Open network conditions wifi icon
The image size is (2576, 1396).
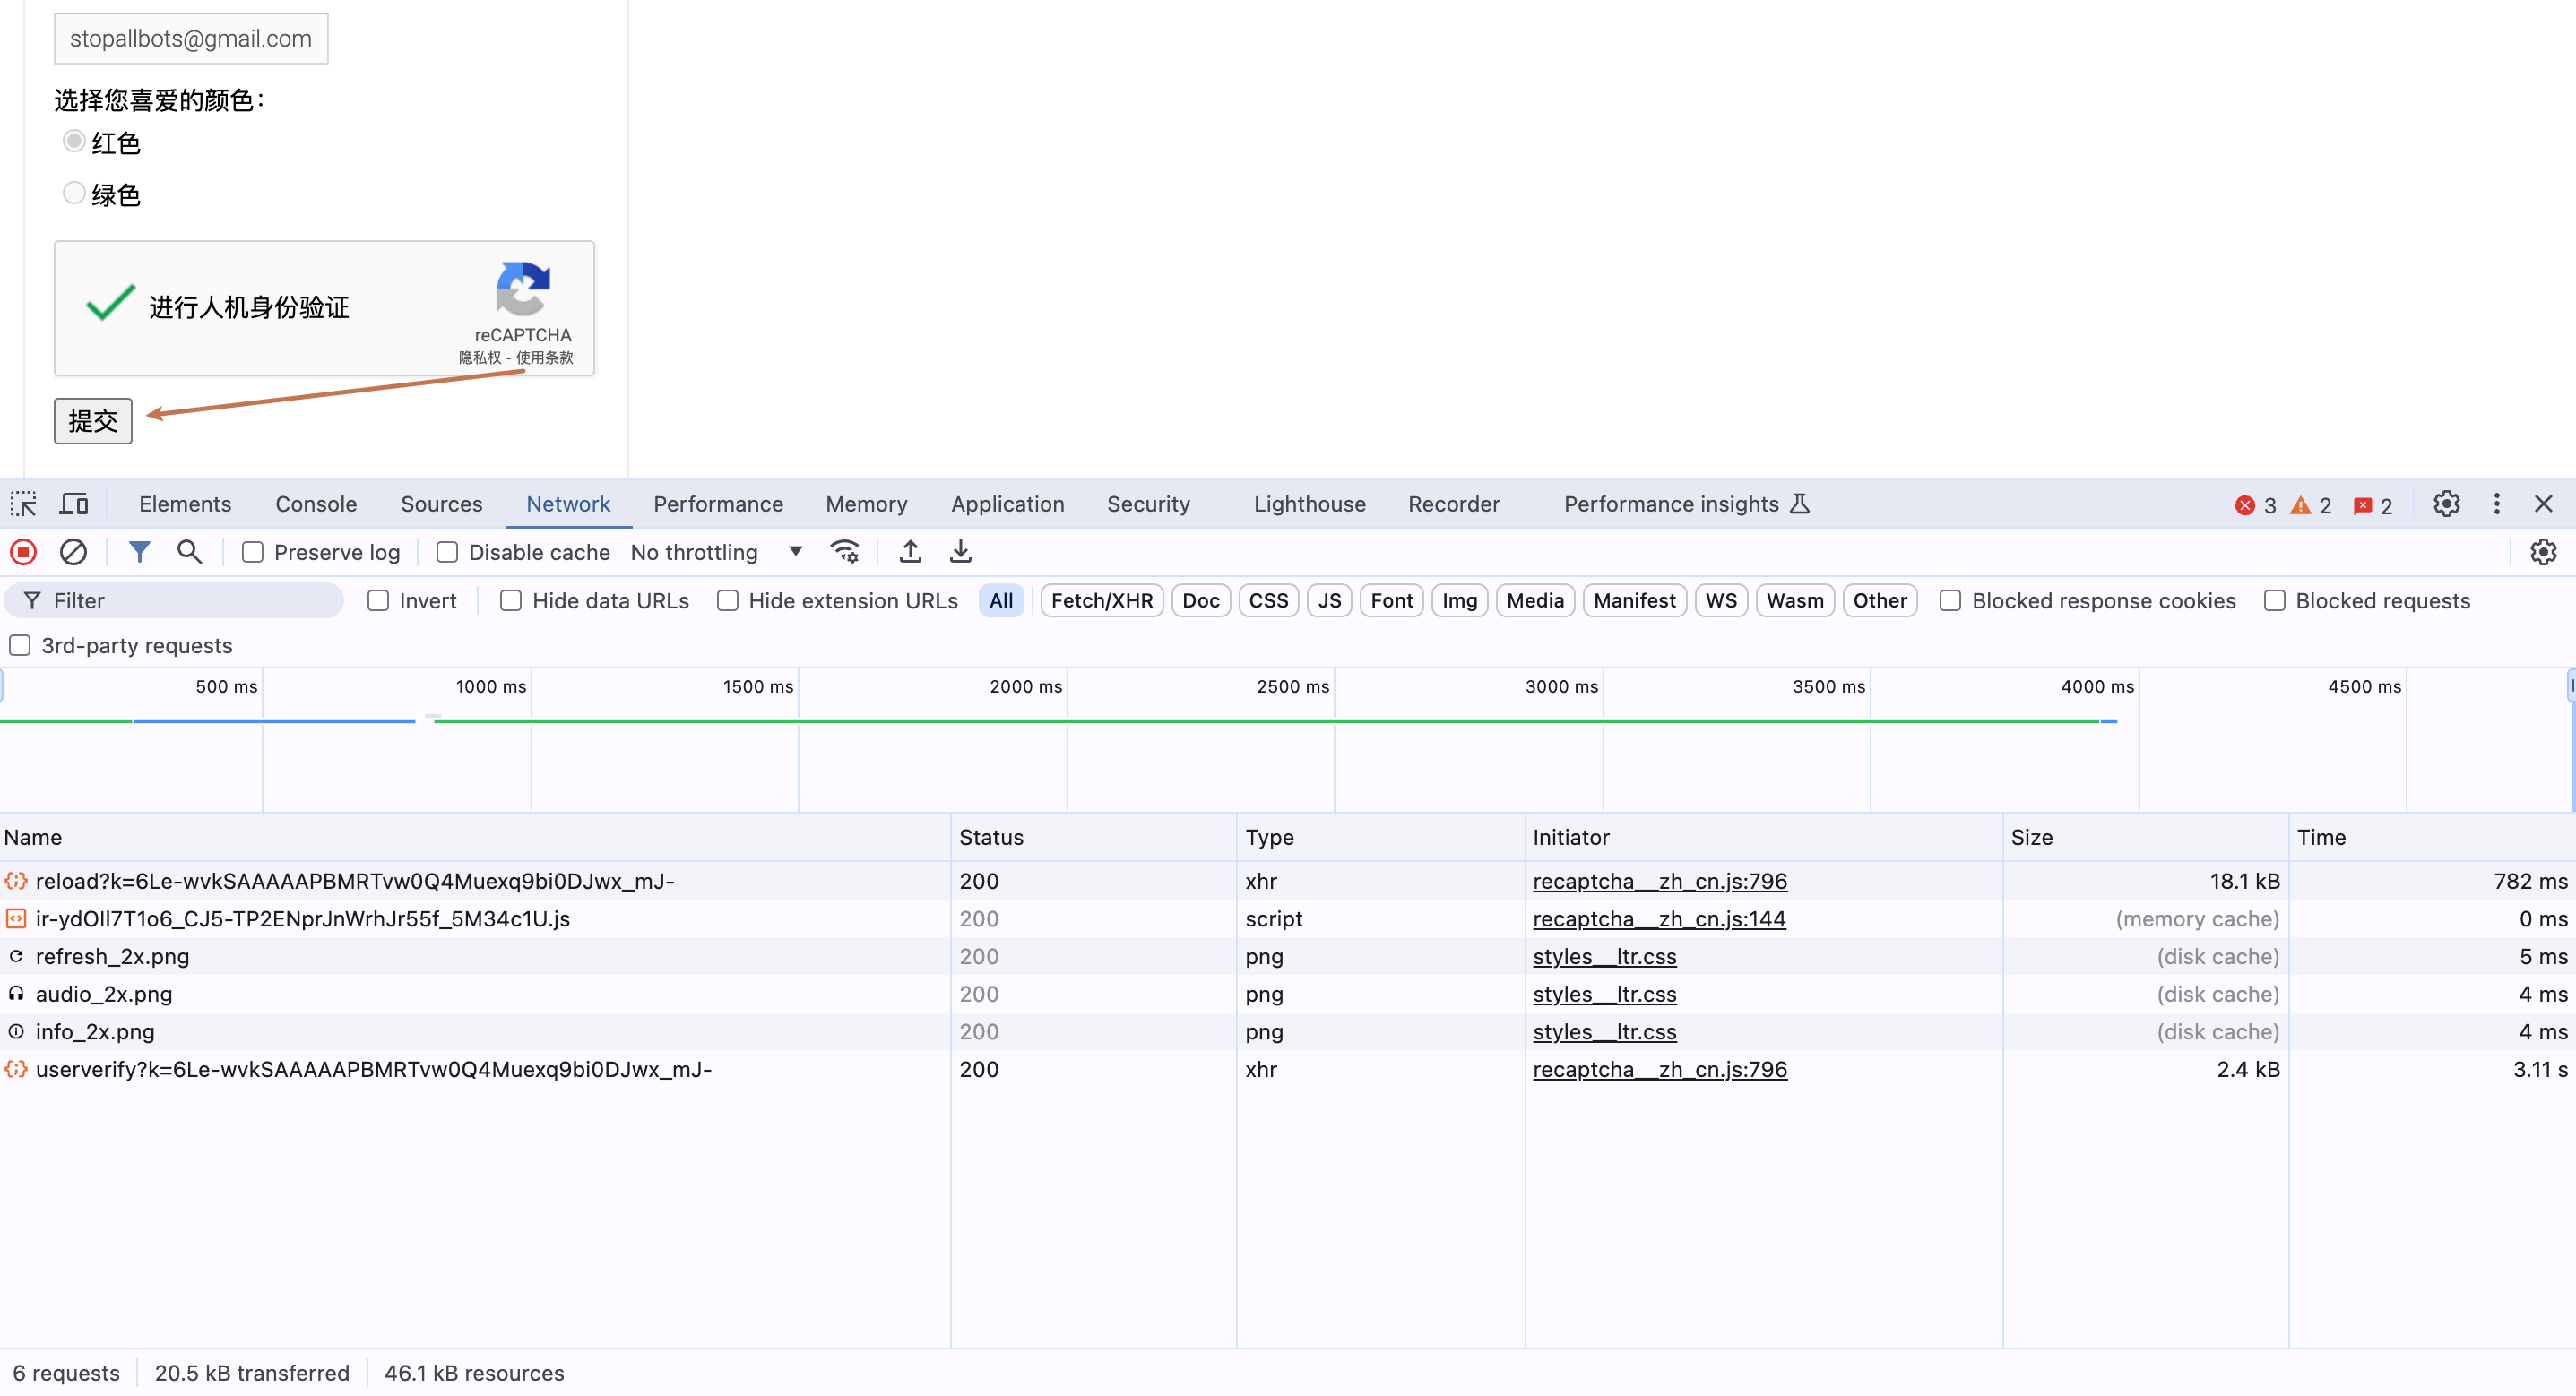tap(845, 552)
